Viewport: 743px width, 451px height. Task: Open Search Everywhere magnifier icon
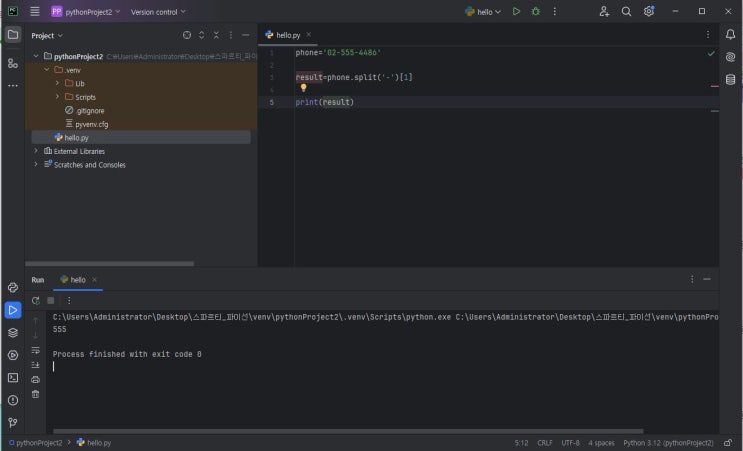(626, 11)
